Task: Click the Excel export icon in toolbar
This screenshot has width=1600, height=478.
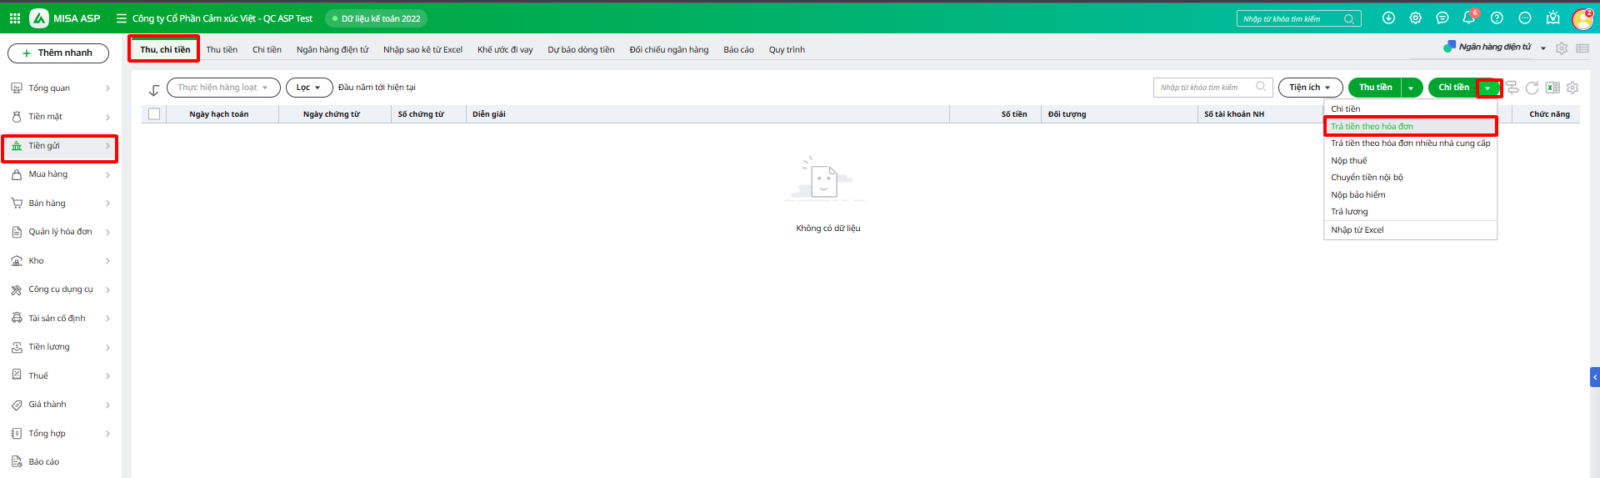Action: click(x=1552, y=88)
